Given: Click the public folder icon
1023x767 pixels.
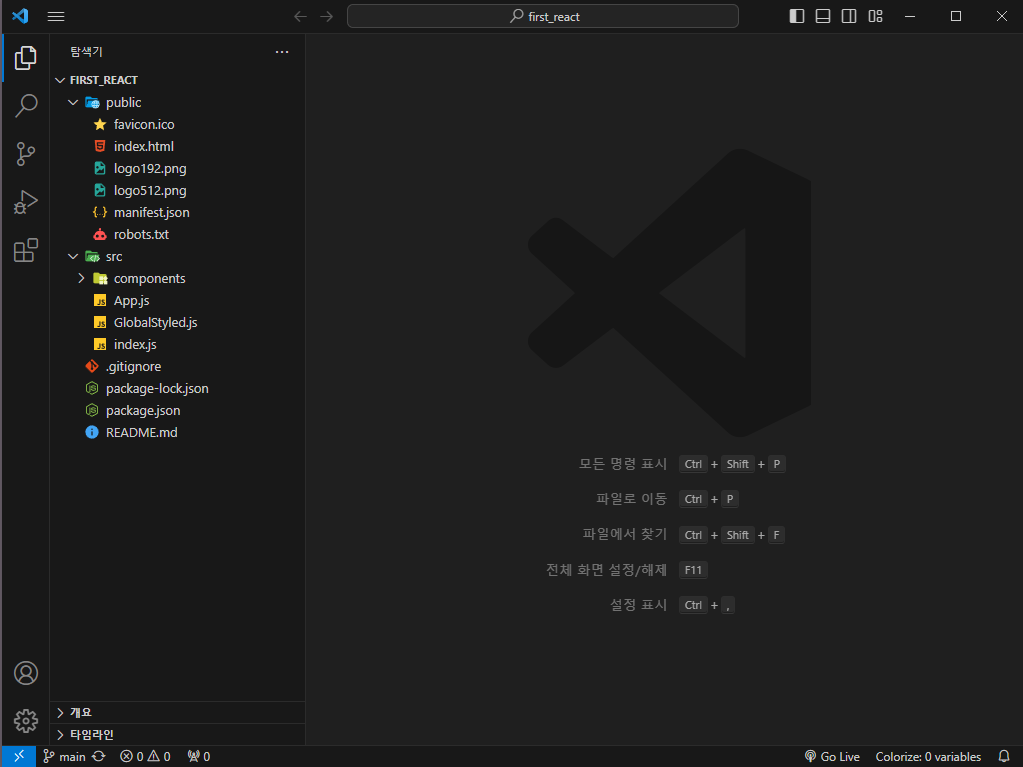Looking at the screenshot, I should pyautogui.click(x=92, y=102).
